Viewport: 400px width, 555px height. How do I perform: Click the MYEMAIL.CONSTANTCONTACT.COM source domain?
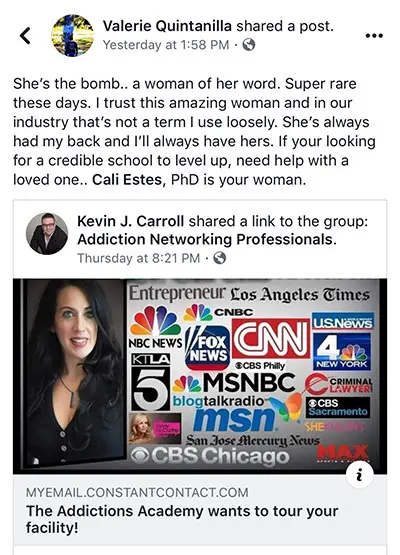137,492
